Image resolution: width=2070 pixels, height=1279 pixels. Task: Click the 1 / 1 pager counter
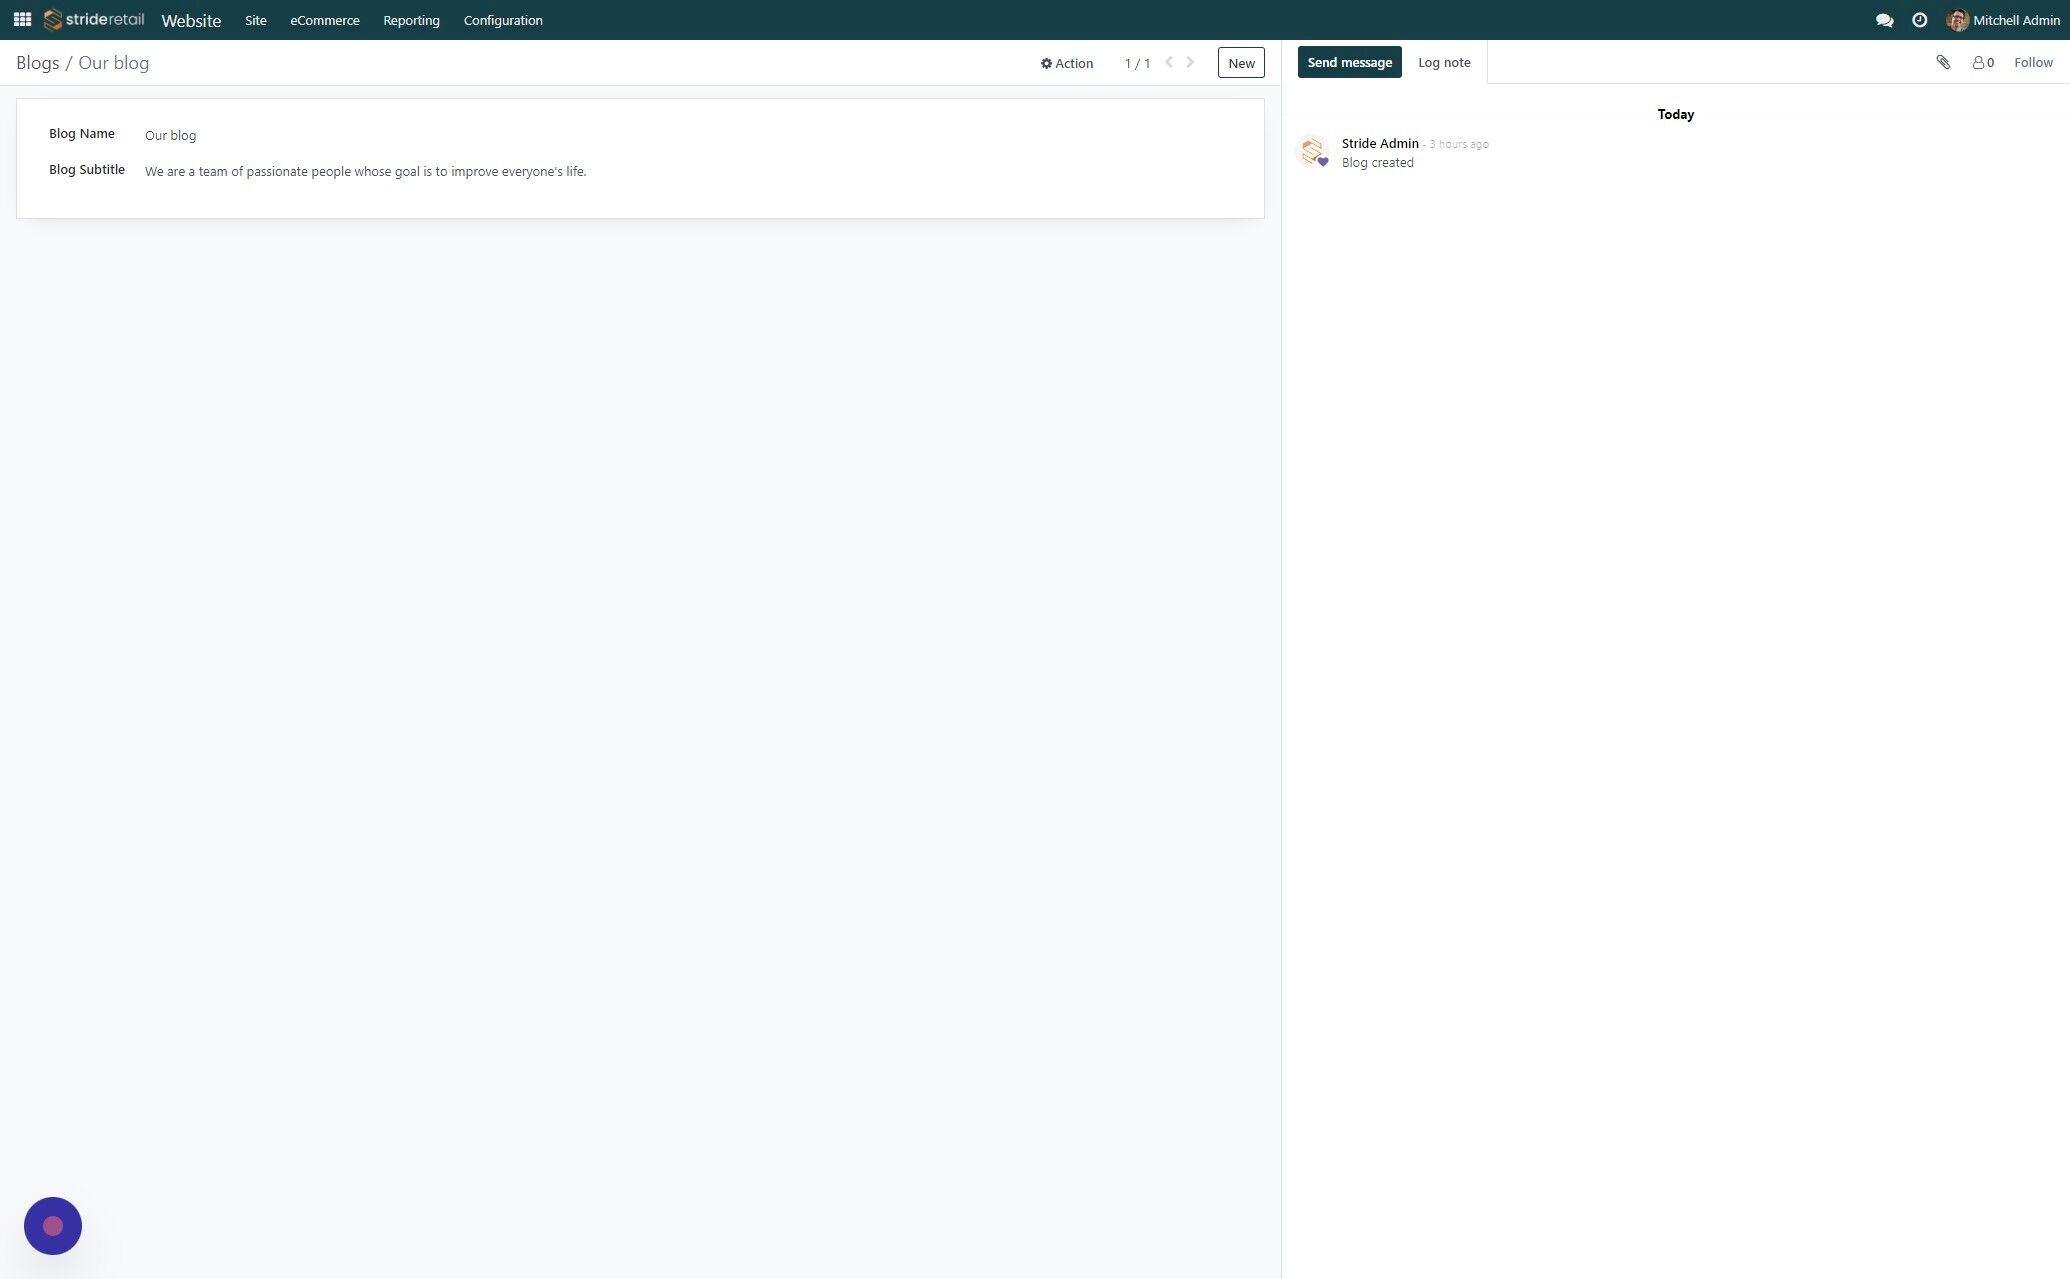[x=1137, y=63]
